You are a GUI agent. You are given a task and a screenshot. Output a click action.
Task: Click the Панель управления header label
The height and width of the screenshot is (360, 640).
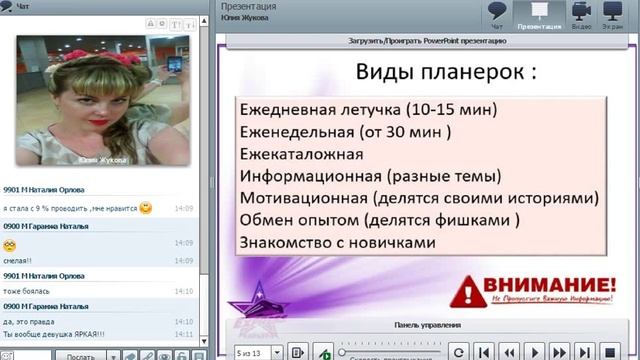pyautogui.click(x=427, y=325)
